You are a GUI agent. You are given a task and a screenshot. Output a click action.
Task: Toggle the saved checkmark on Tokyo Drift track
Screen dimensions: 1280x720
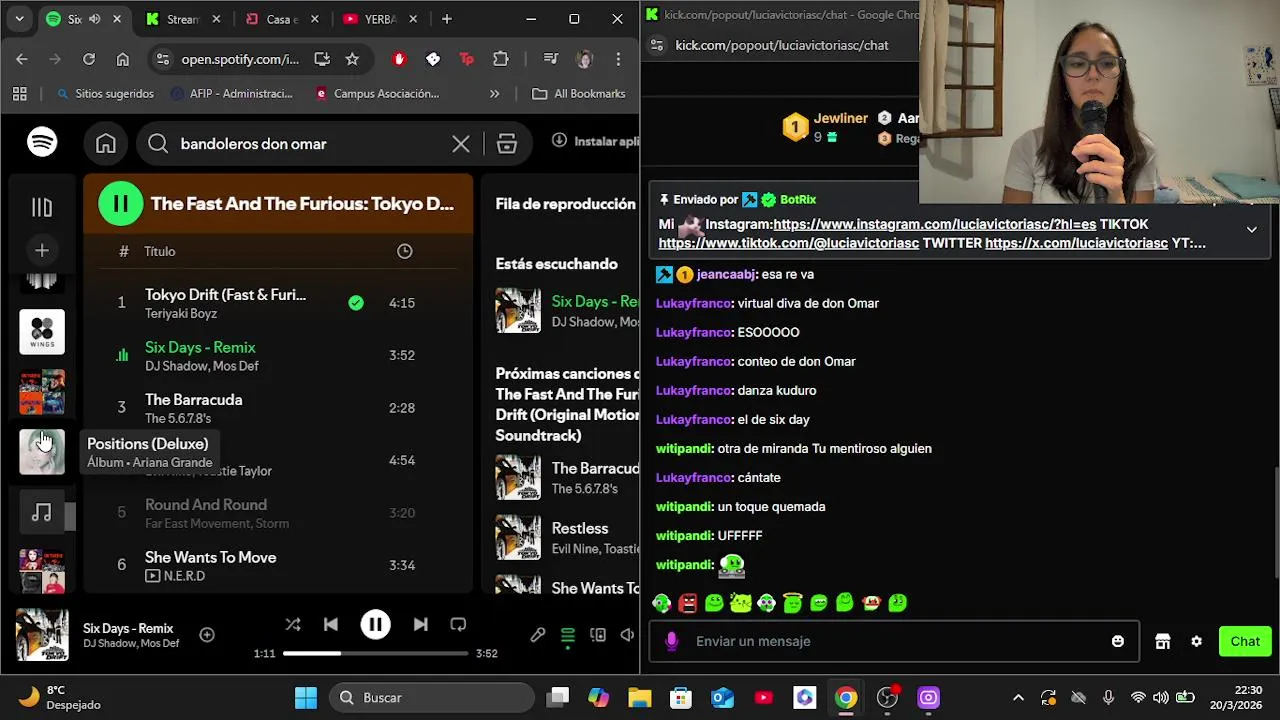point(356,303)
